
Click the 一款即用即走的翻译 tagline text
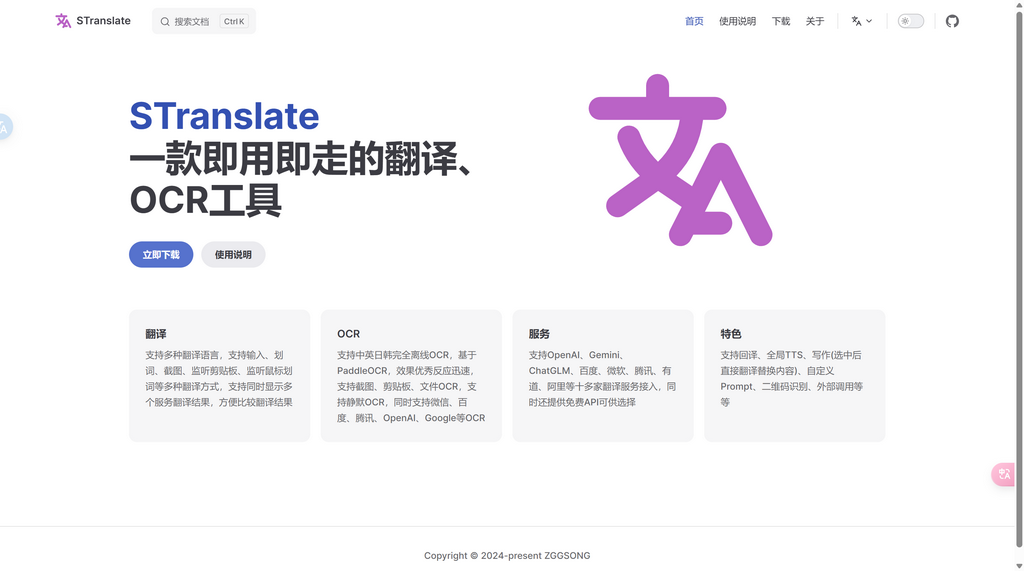point(300,157)
